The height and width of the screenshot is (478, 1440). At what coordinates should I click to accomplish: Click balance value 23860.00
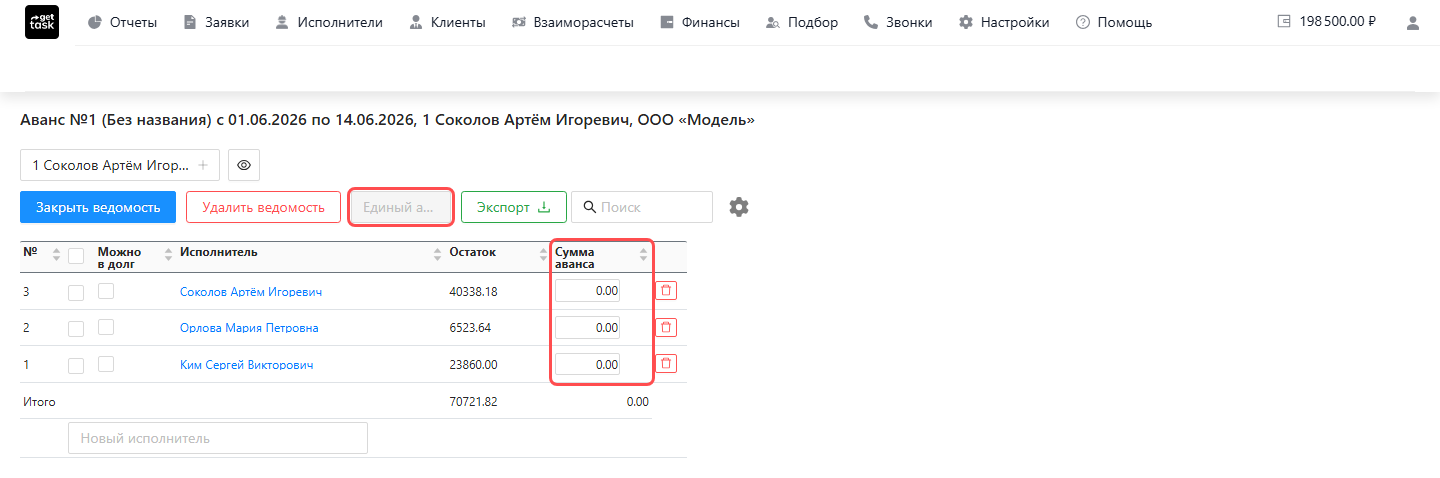pyautogui.click(x=474, y=365)
